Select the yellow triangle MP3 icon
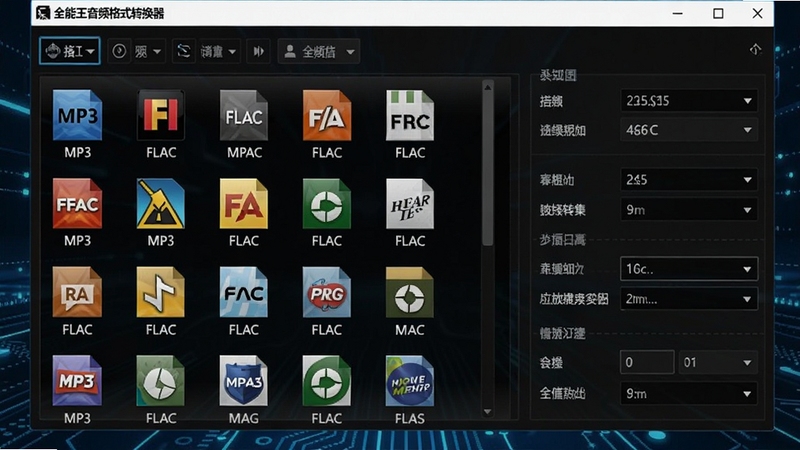This screenshot has height=450, width=800. tap(161, 204)
